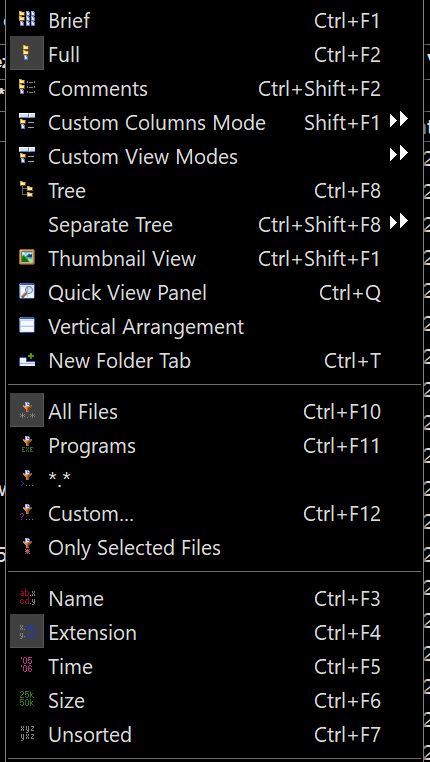Expand the Custom View Modes submenu arrow
The image size is (430, 762).
pyautogui.click(x=398, y=154)
